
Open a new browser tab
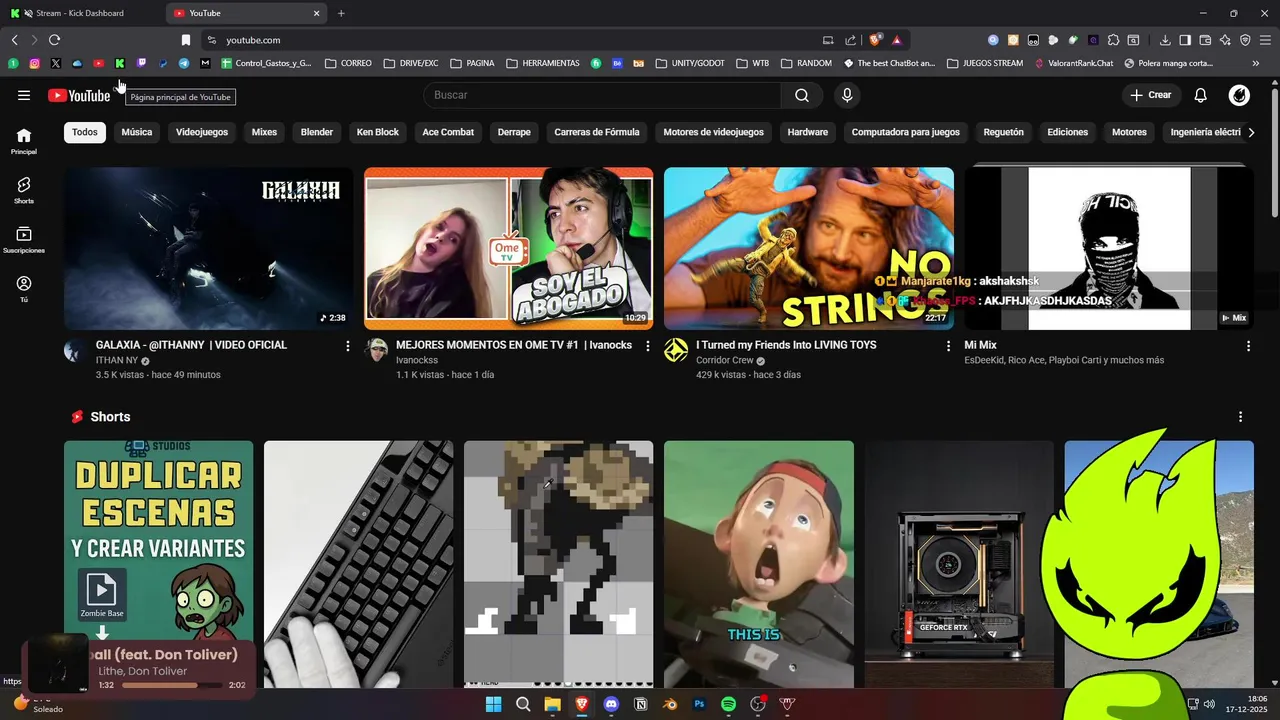tap(341, 13)
